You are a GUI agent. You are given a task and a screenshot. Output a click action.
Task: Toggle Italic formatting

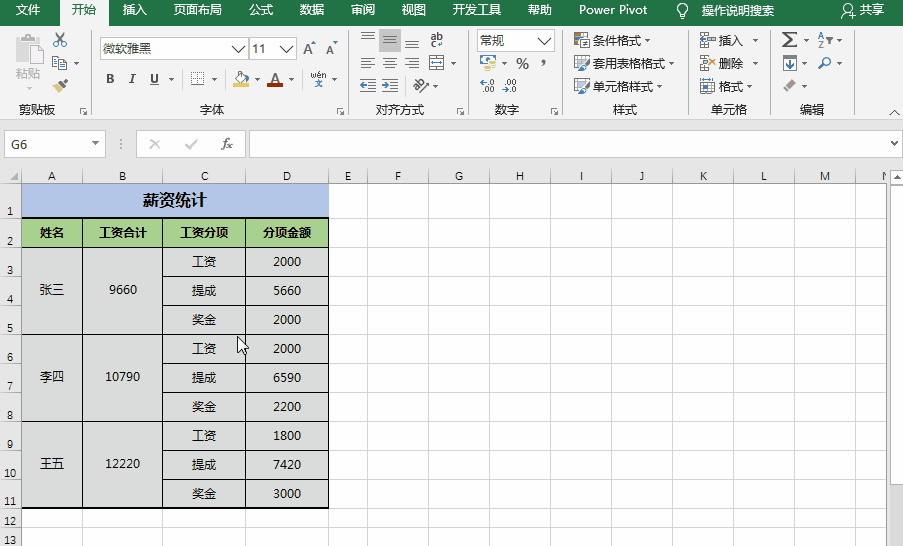click(132, 78)
